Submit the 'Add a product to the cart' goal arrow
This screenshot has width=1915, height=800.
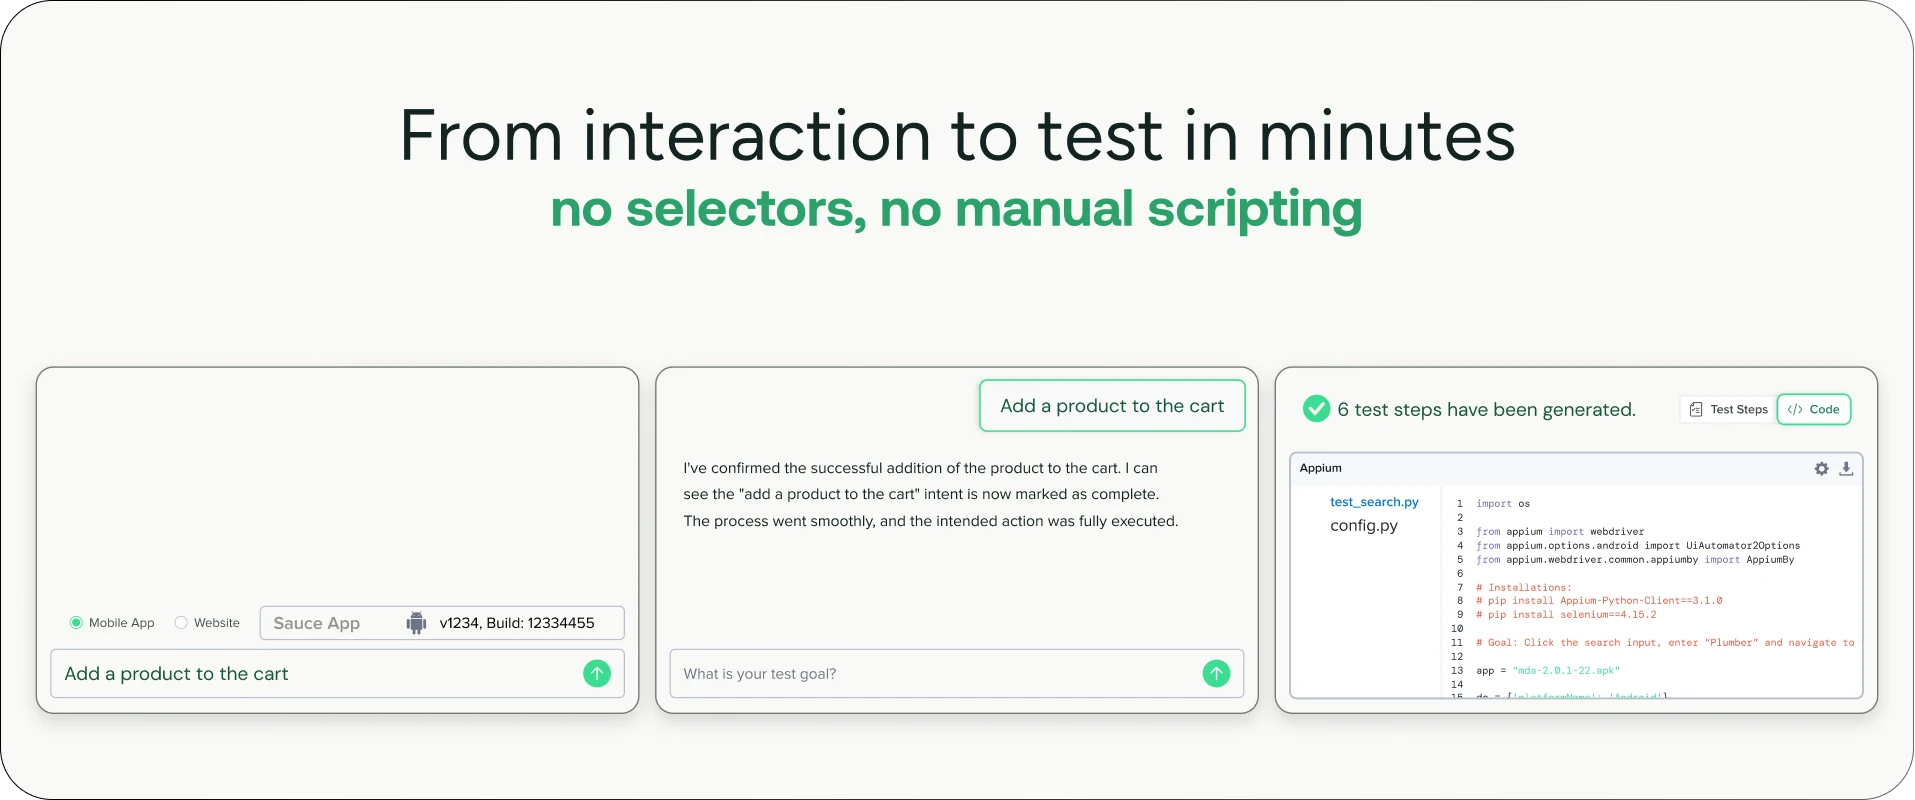[x=597, y=674]
